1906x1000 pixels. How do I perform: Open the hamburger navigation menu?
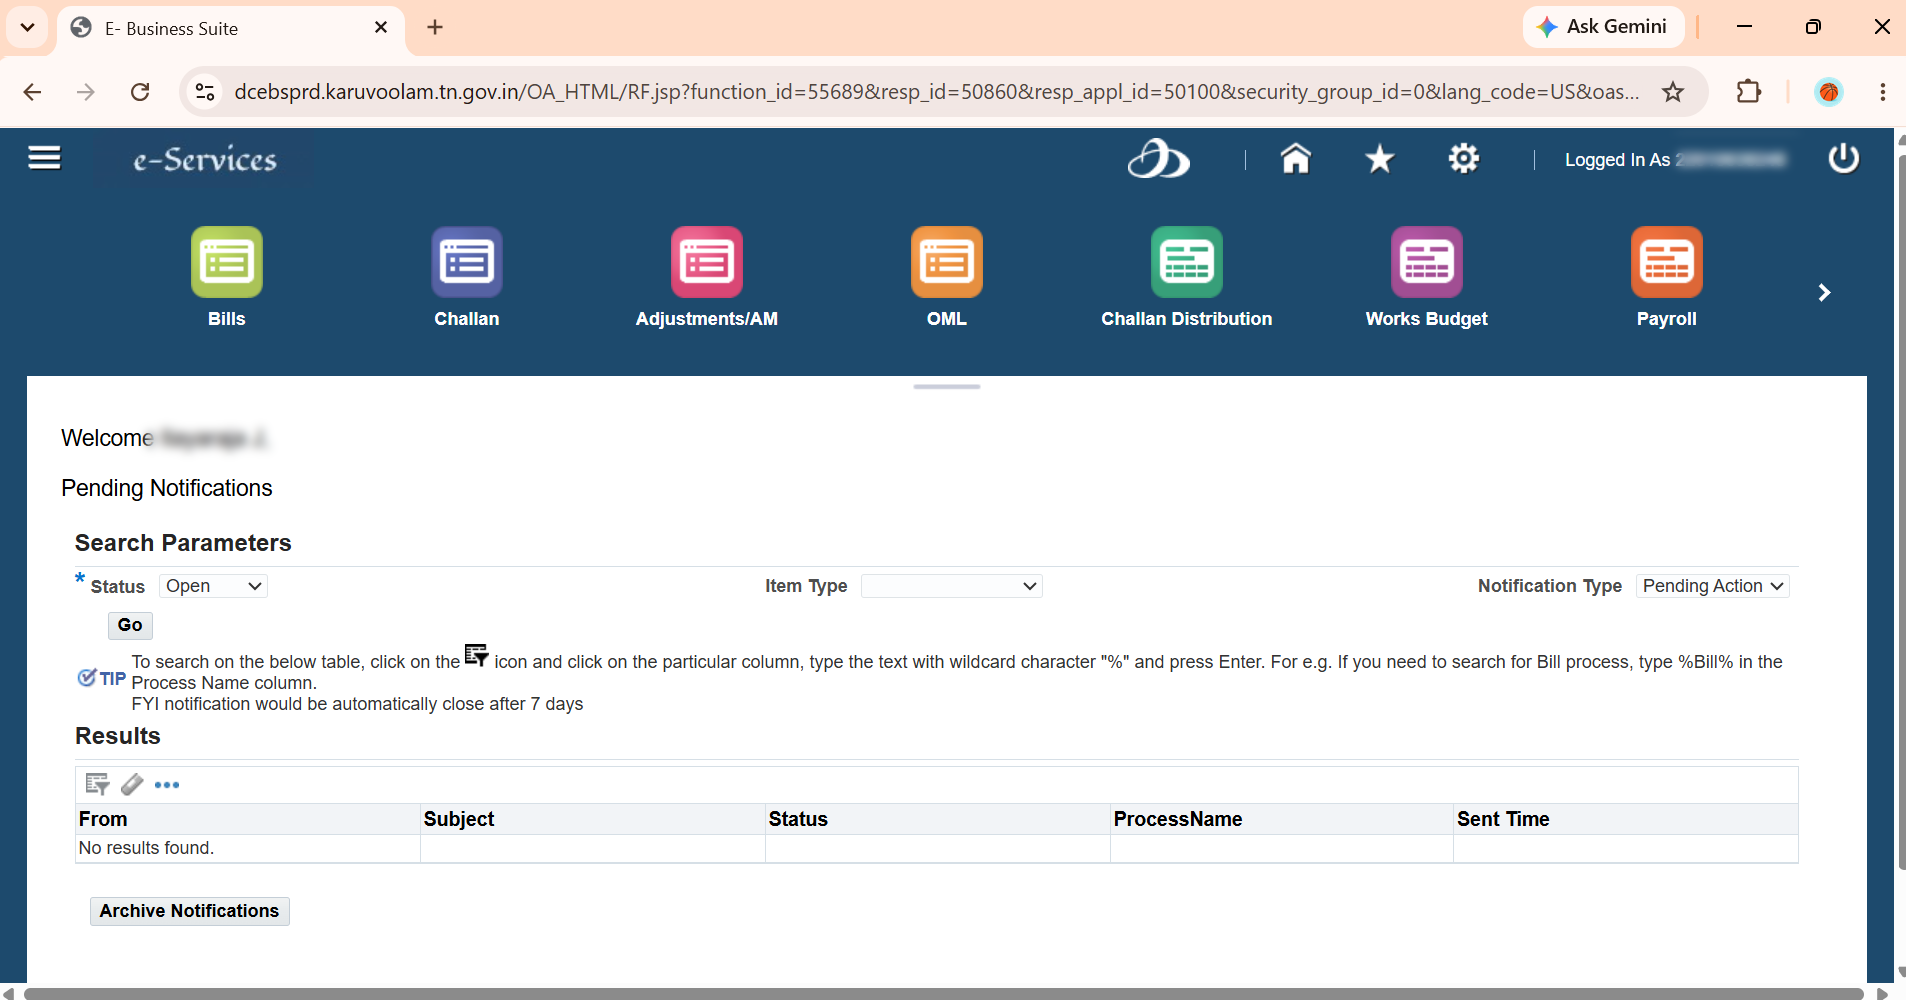tap(44, 158)
